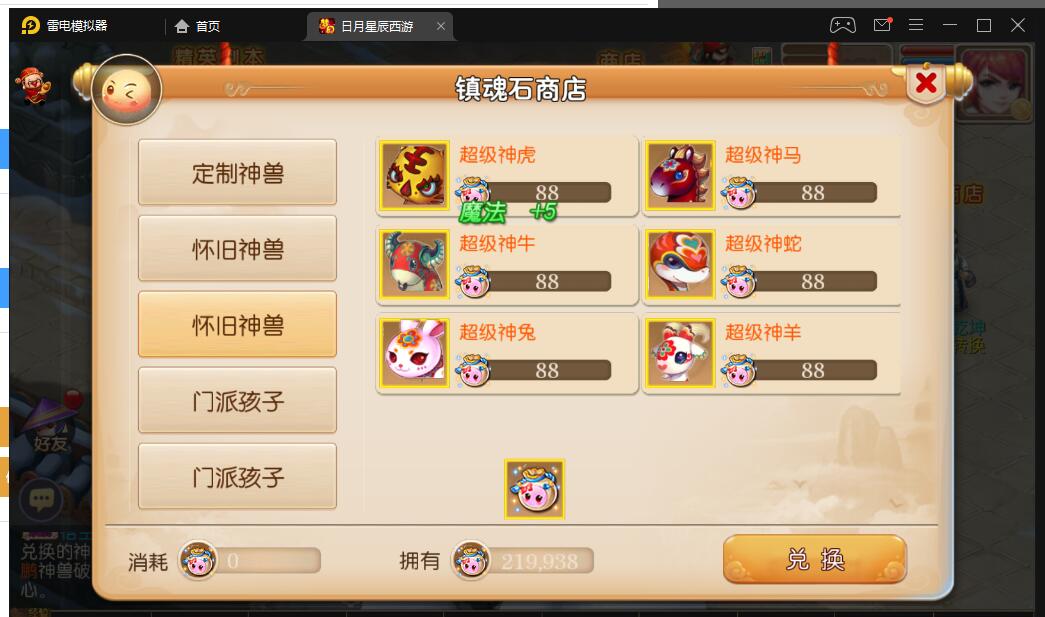The height and width of the screenshot is (617, 1045).
Task: Open the highlighted 怀旧神兽 category
Action: point(237,324)
